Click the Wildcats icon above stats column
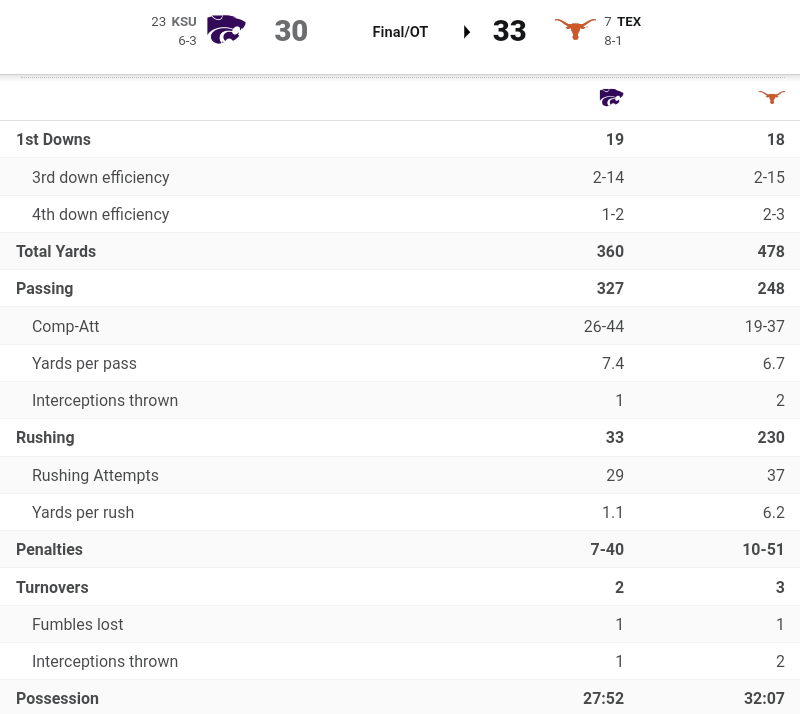 (x=611, y=97)
